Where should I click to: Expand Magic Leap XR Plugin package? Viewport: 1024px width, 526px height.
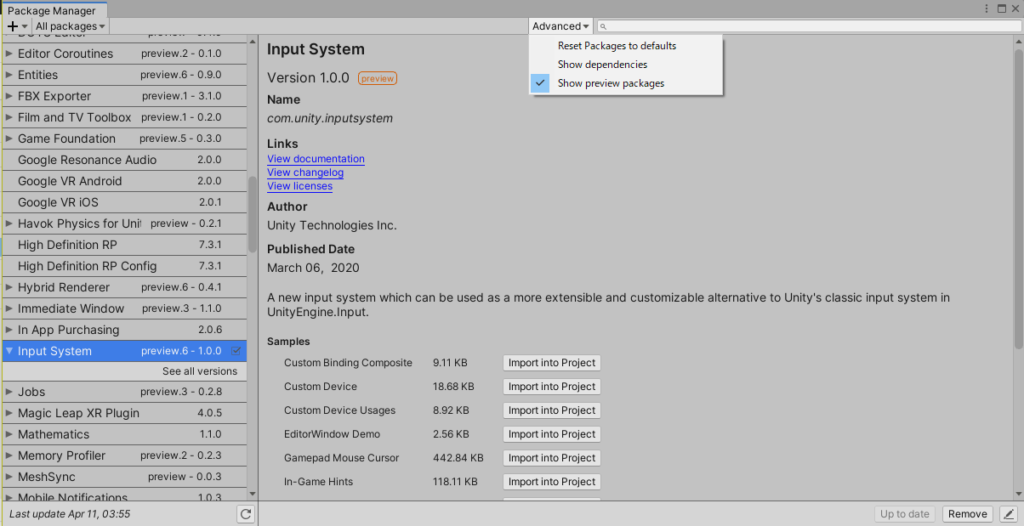tap(9, 413)
